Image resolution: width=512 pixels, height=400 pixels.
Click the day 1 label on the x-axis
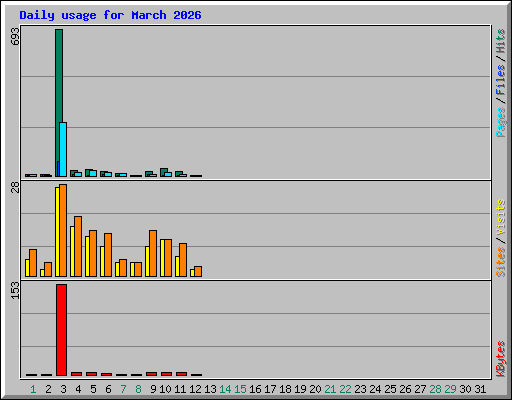pyautogui.click(x=33, y=389)
